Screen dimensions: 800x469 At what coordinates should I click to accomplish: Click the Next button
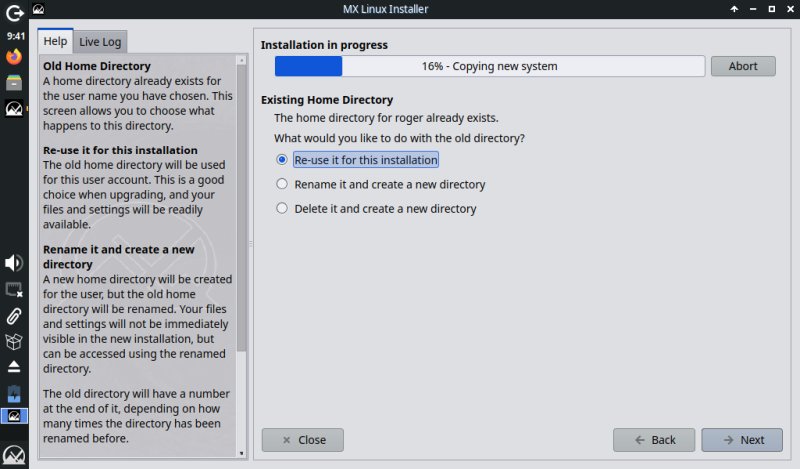click(x=742, y=440)
